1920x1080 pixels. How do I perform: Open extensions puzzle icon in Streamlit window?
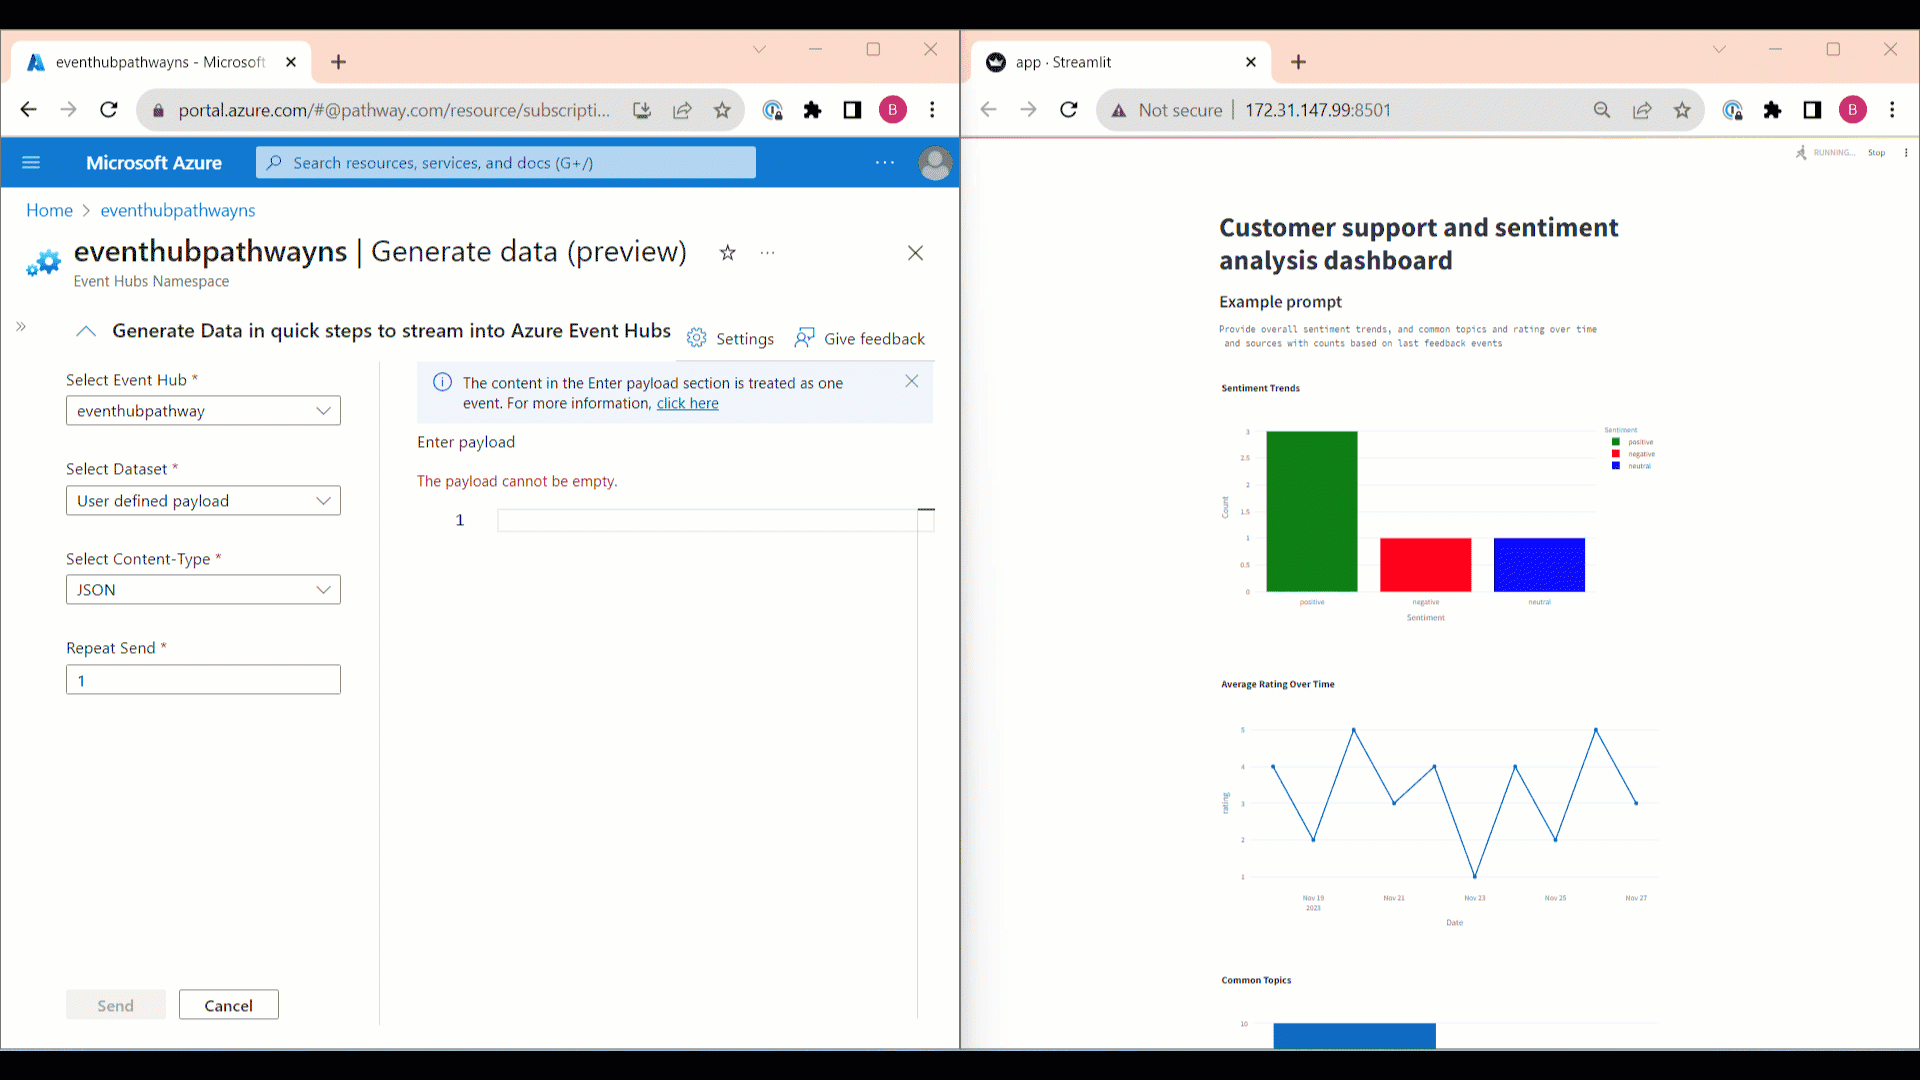coord(1772,110)
